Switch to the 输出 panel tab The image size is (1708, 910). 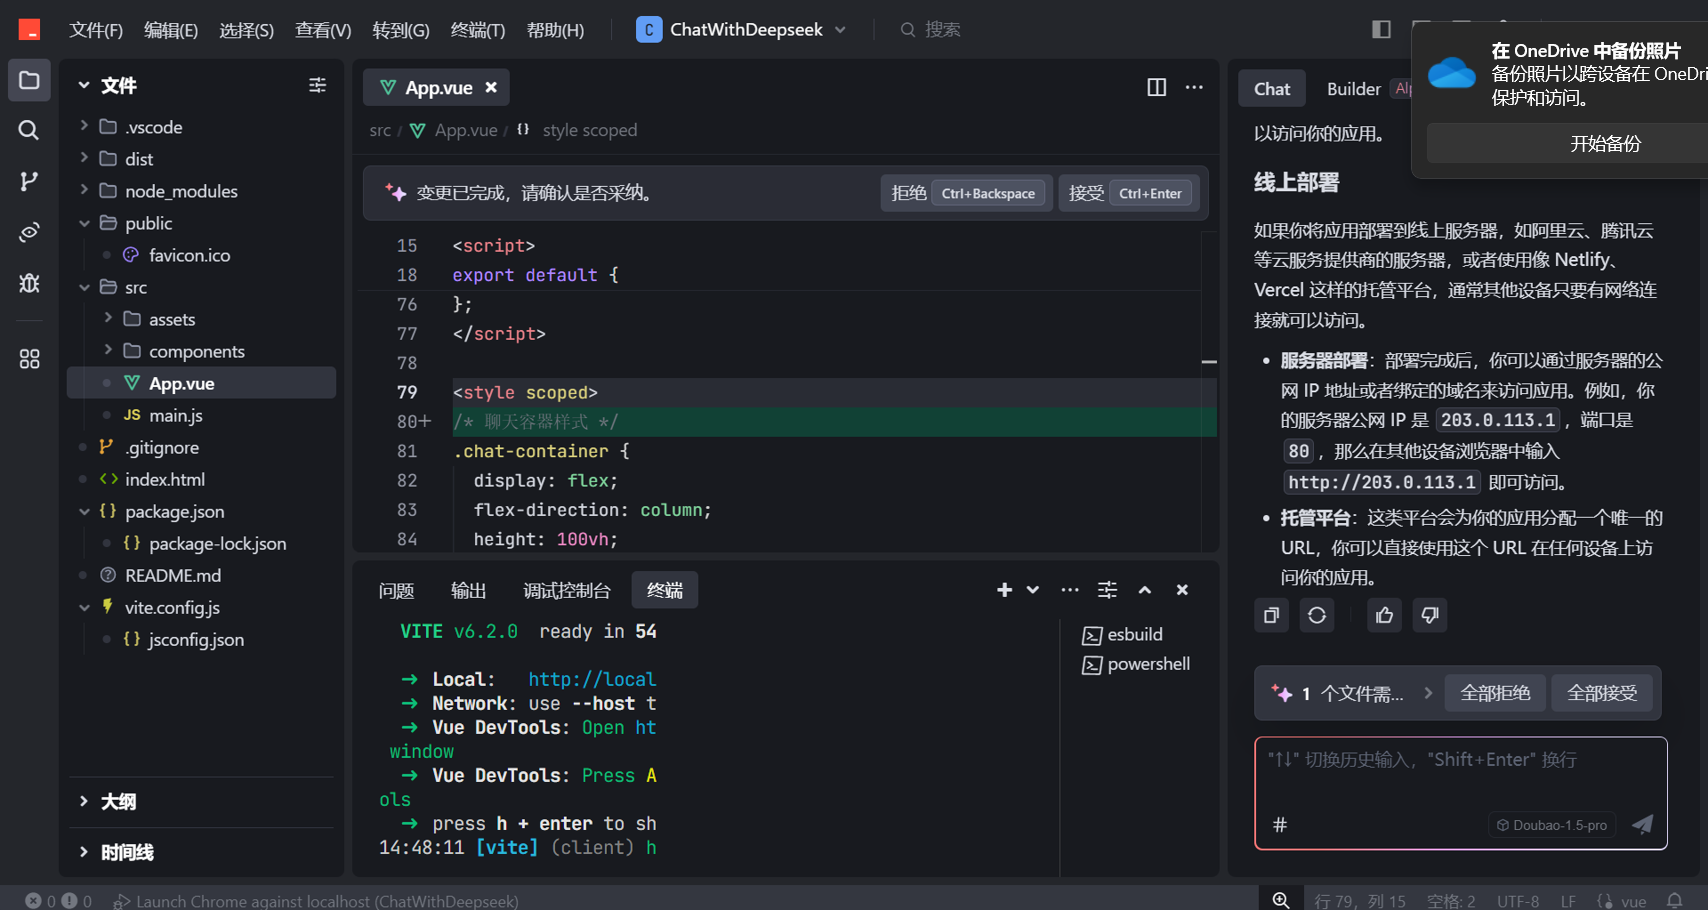tap(468, 591)
